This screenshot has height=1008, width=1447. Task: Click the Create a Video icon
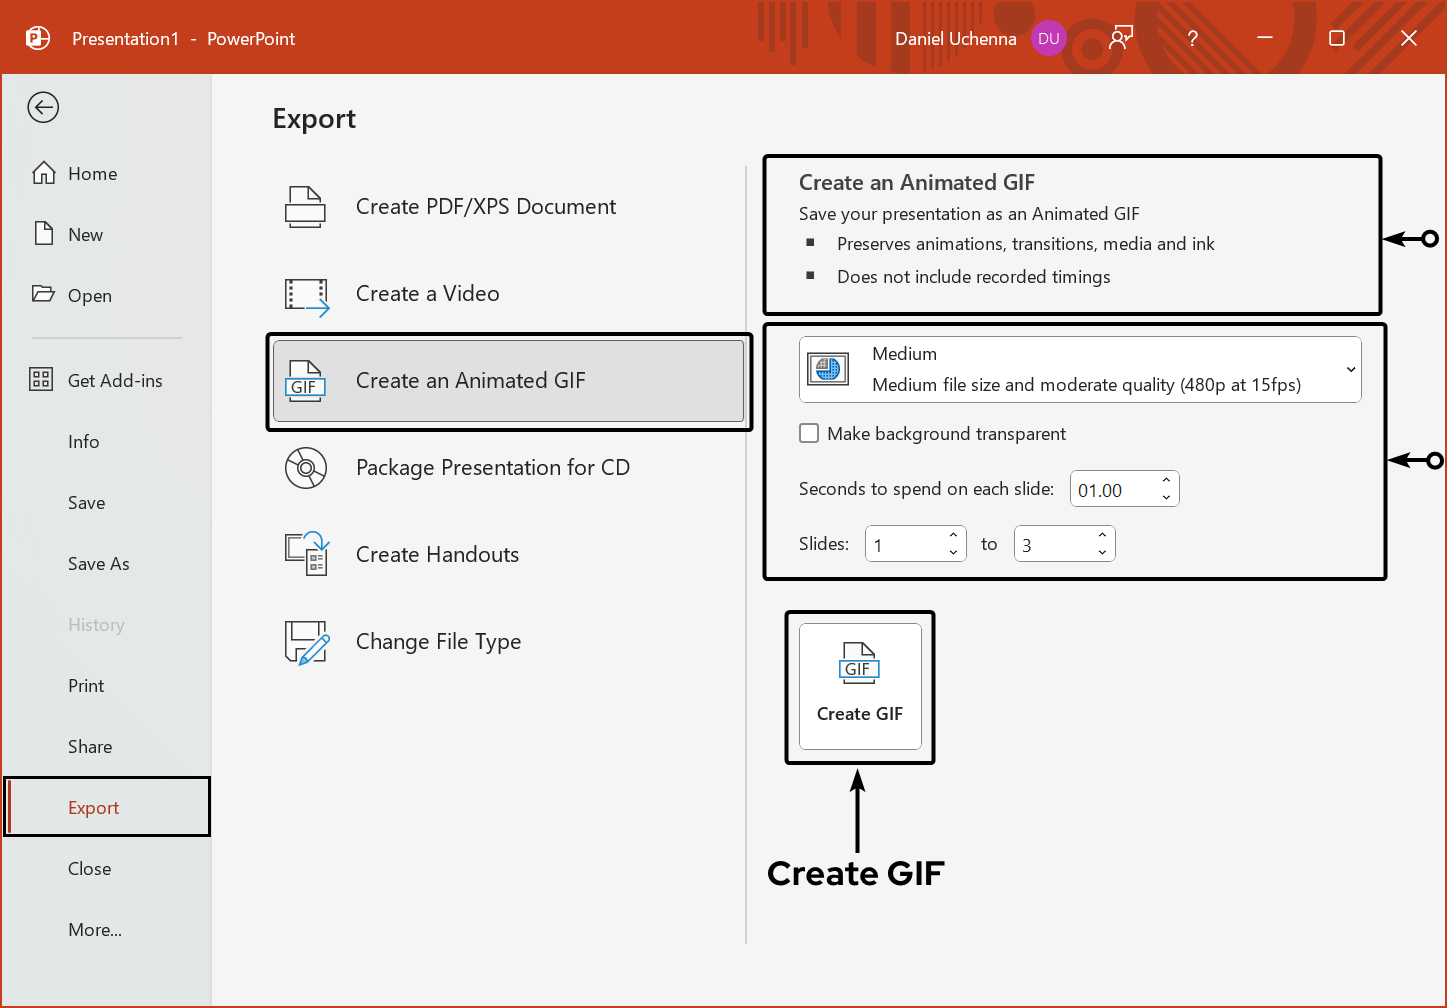tap(305, 293)
